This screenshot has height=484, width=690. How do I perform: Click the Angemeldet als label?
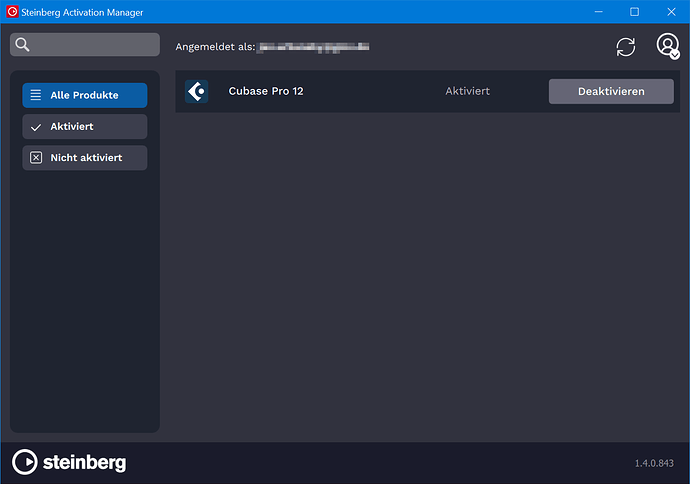click(215, 47)
